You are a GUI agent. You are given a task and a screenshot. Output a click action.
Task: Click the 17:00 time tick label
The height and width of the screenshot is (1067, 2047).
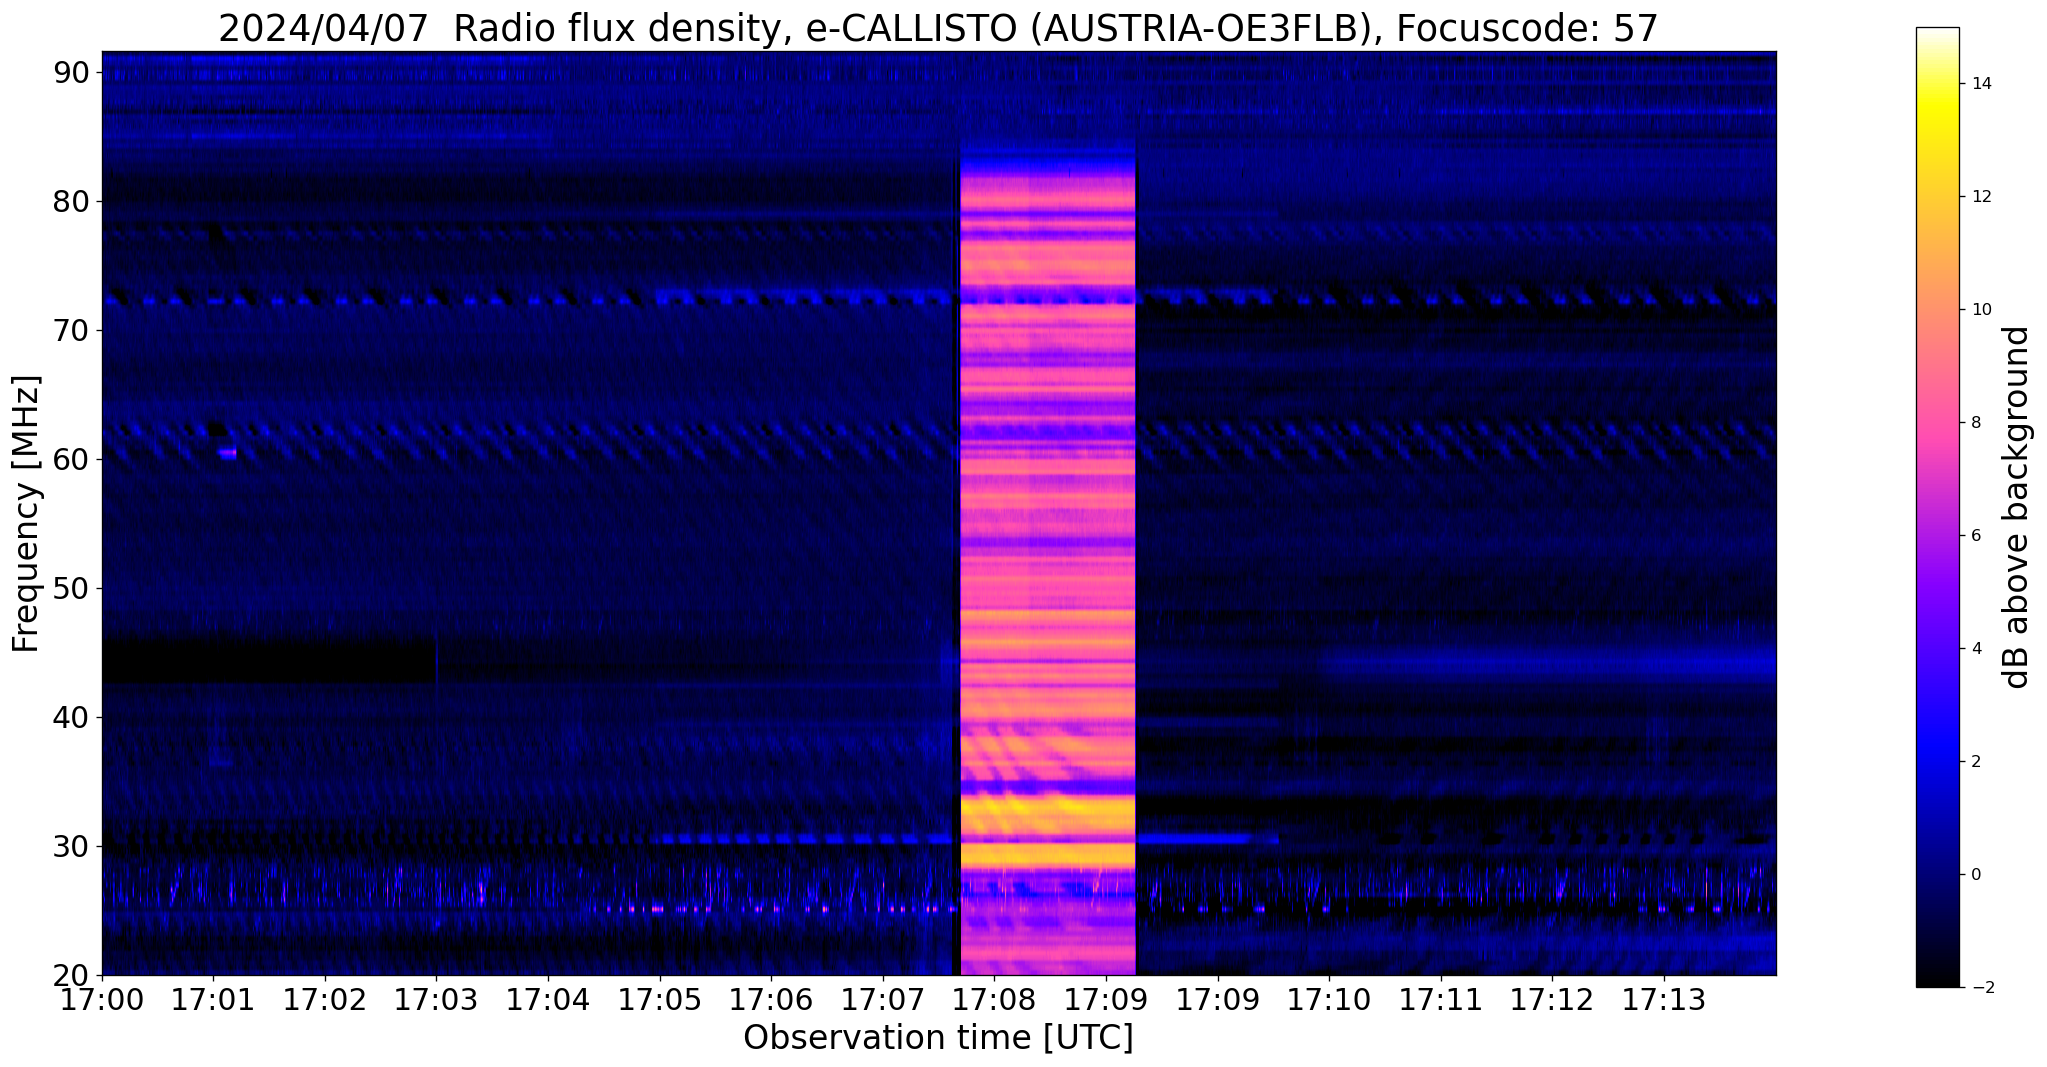(x=101, y=1001)
